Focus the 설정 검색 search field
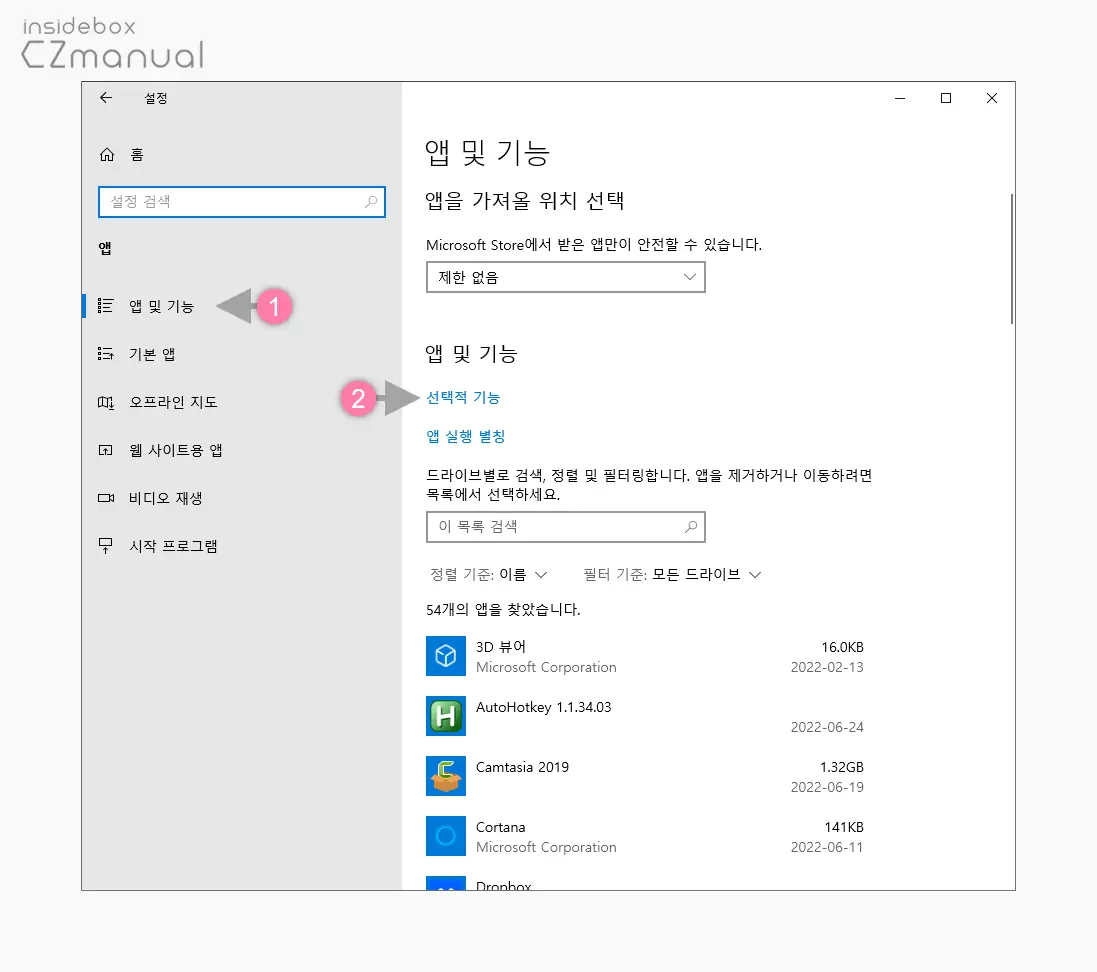 241,202
